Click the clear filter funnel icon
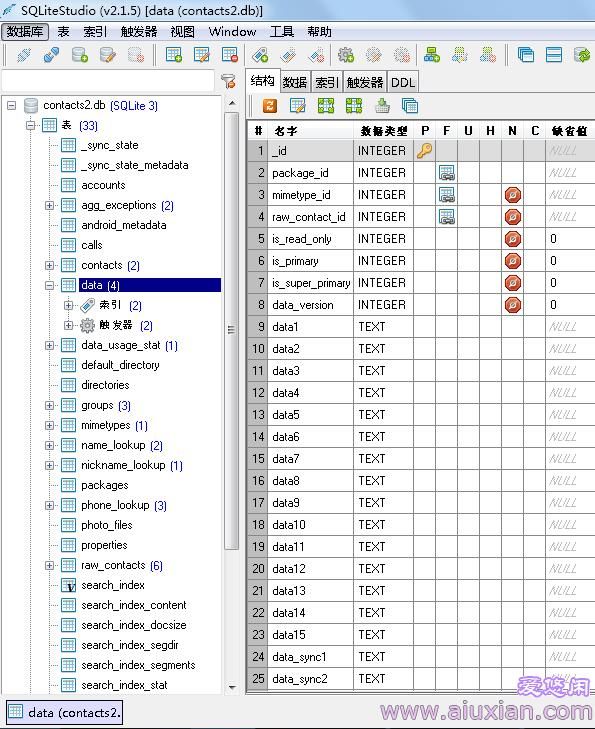This screenshot has width=595, height=729. click(x=229, y=81)
